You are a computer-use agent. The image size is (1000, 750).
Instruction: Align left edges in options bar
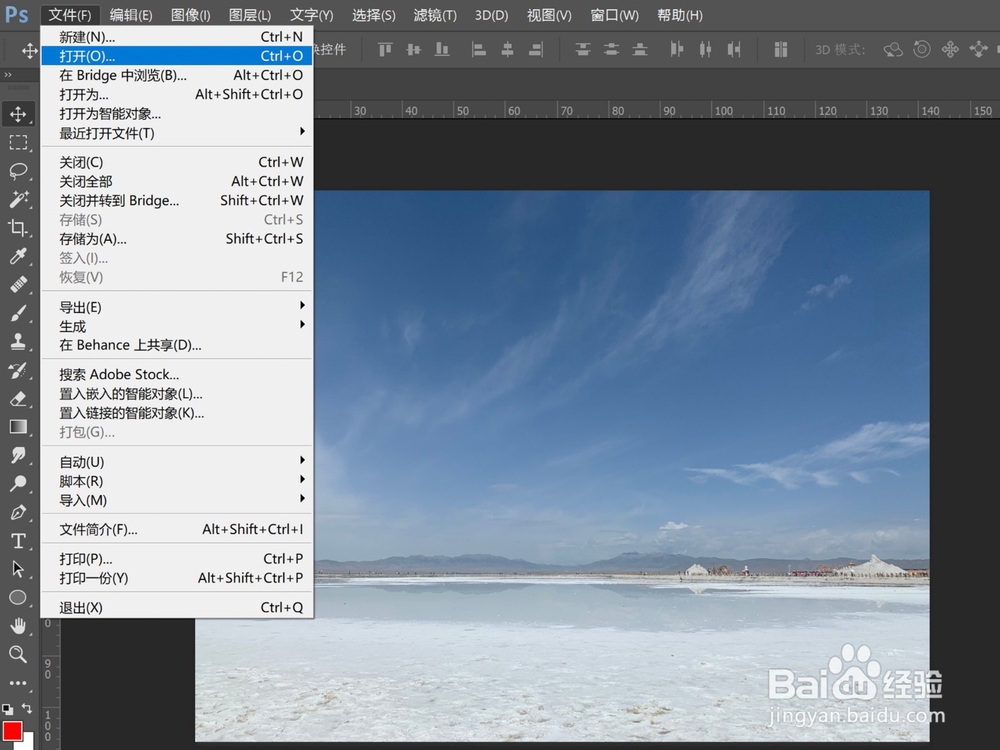pyautogui.click(x=479, y=49)
